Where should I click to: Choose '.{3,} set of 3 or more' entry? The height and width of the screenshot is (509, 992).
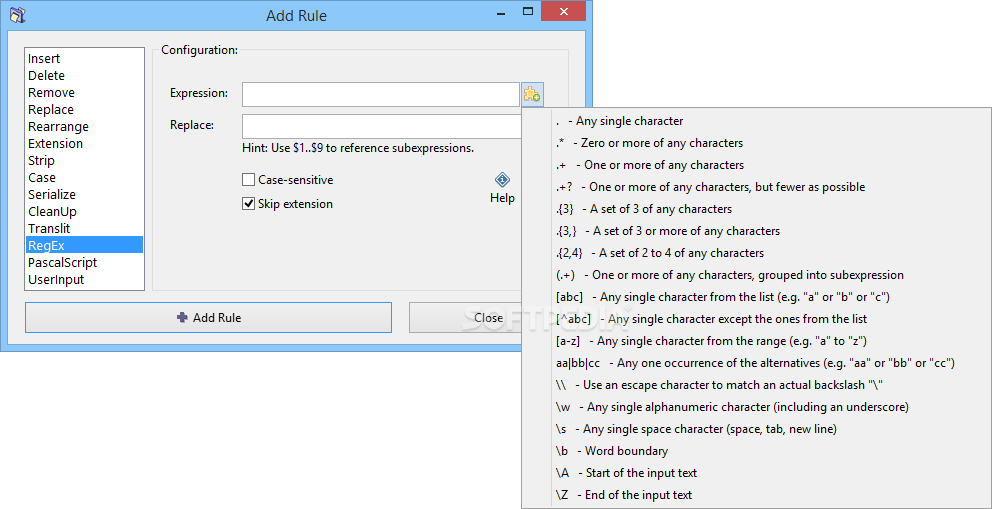point(757,231)
